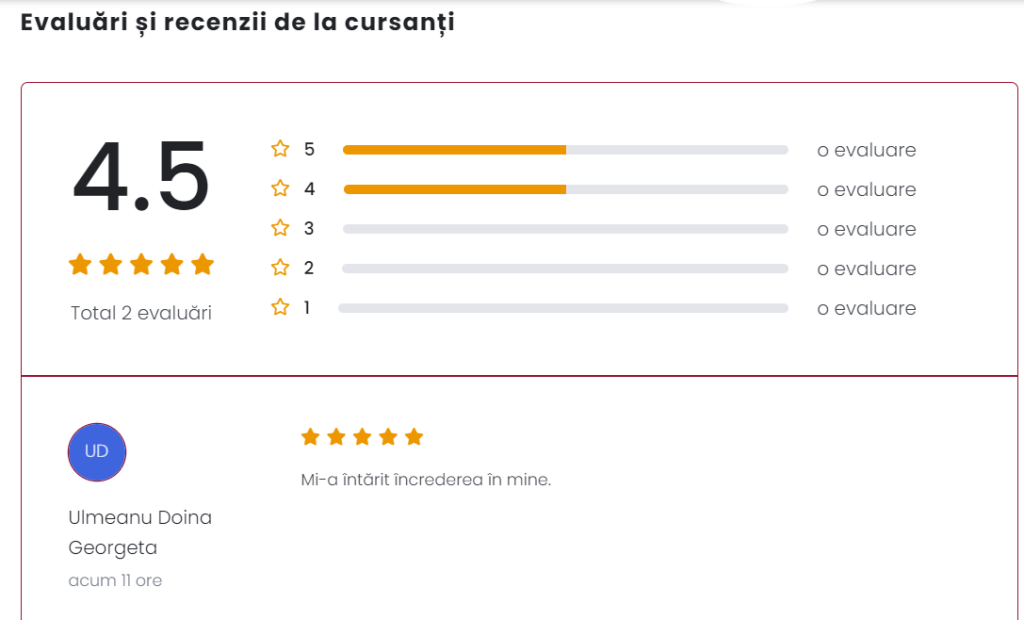1024x620 pixels.
Task: Click the reviewer name Ulmeanu Doina Georgeta
Action: tap(140, 532)
